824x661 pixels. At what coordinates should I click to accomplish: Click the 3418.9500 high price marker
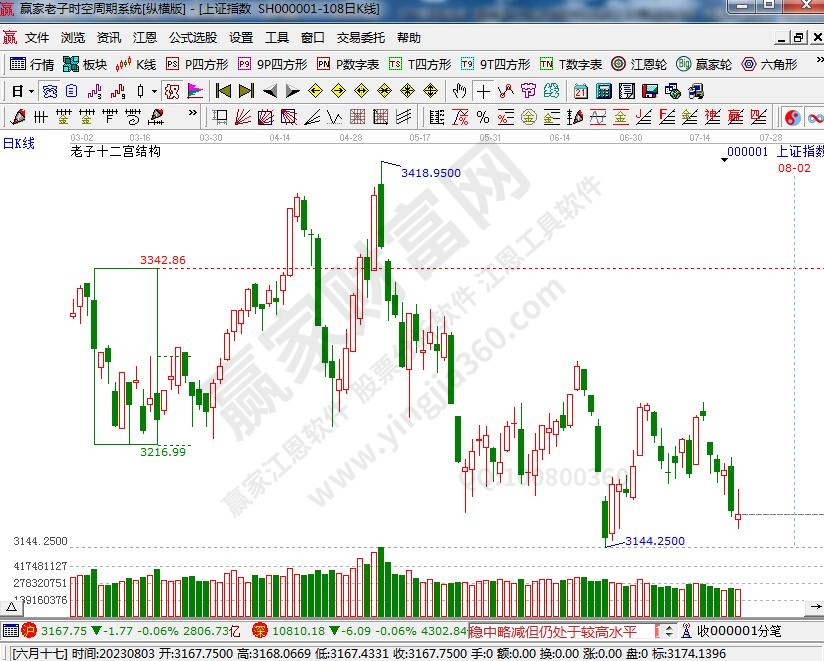pos(430,173)
